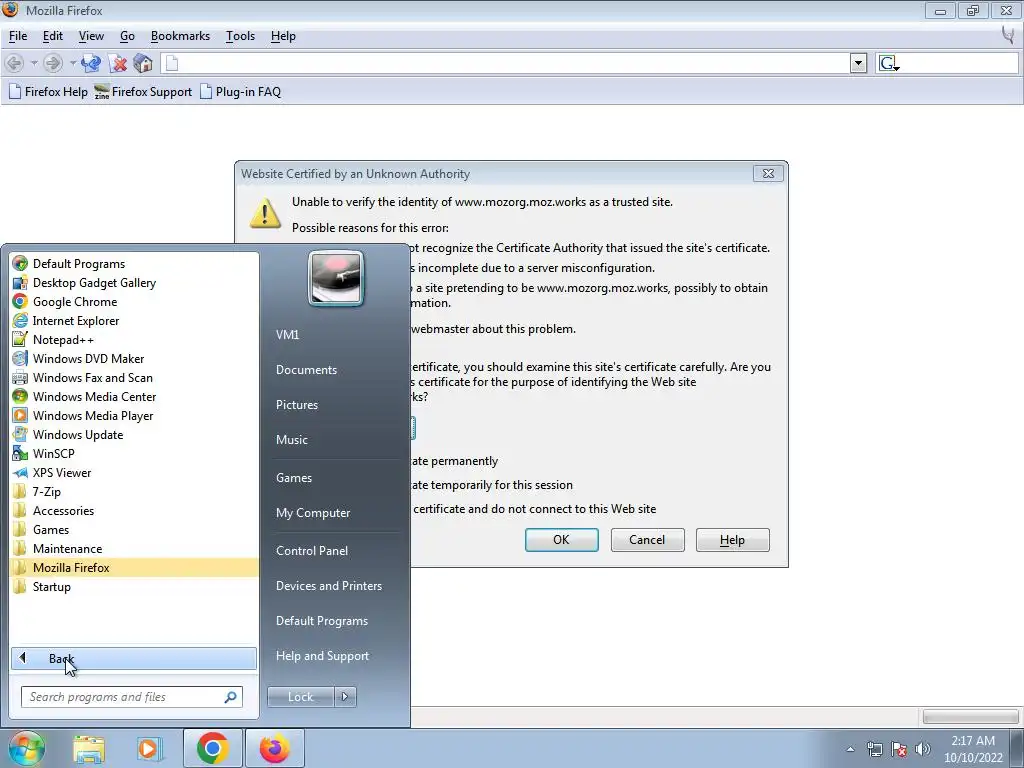Launch WinSCP
Image resolution: width=1024 pixels, height=768 pixels.
[134, 453]
